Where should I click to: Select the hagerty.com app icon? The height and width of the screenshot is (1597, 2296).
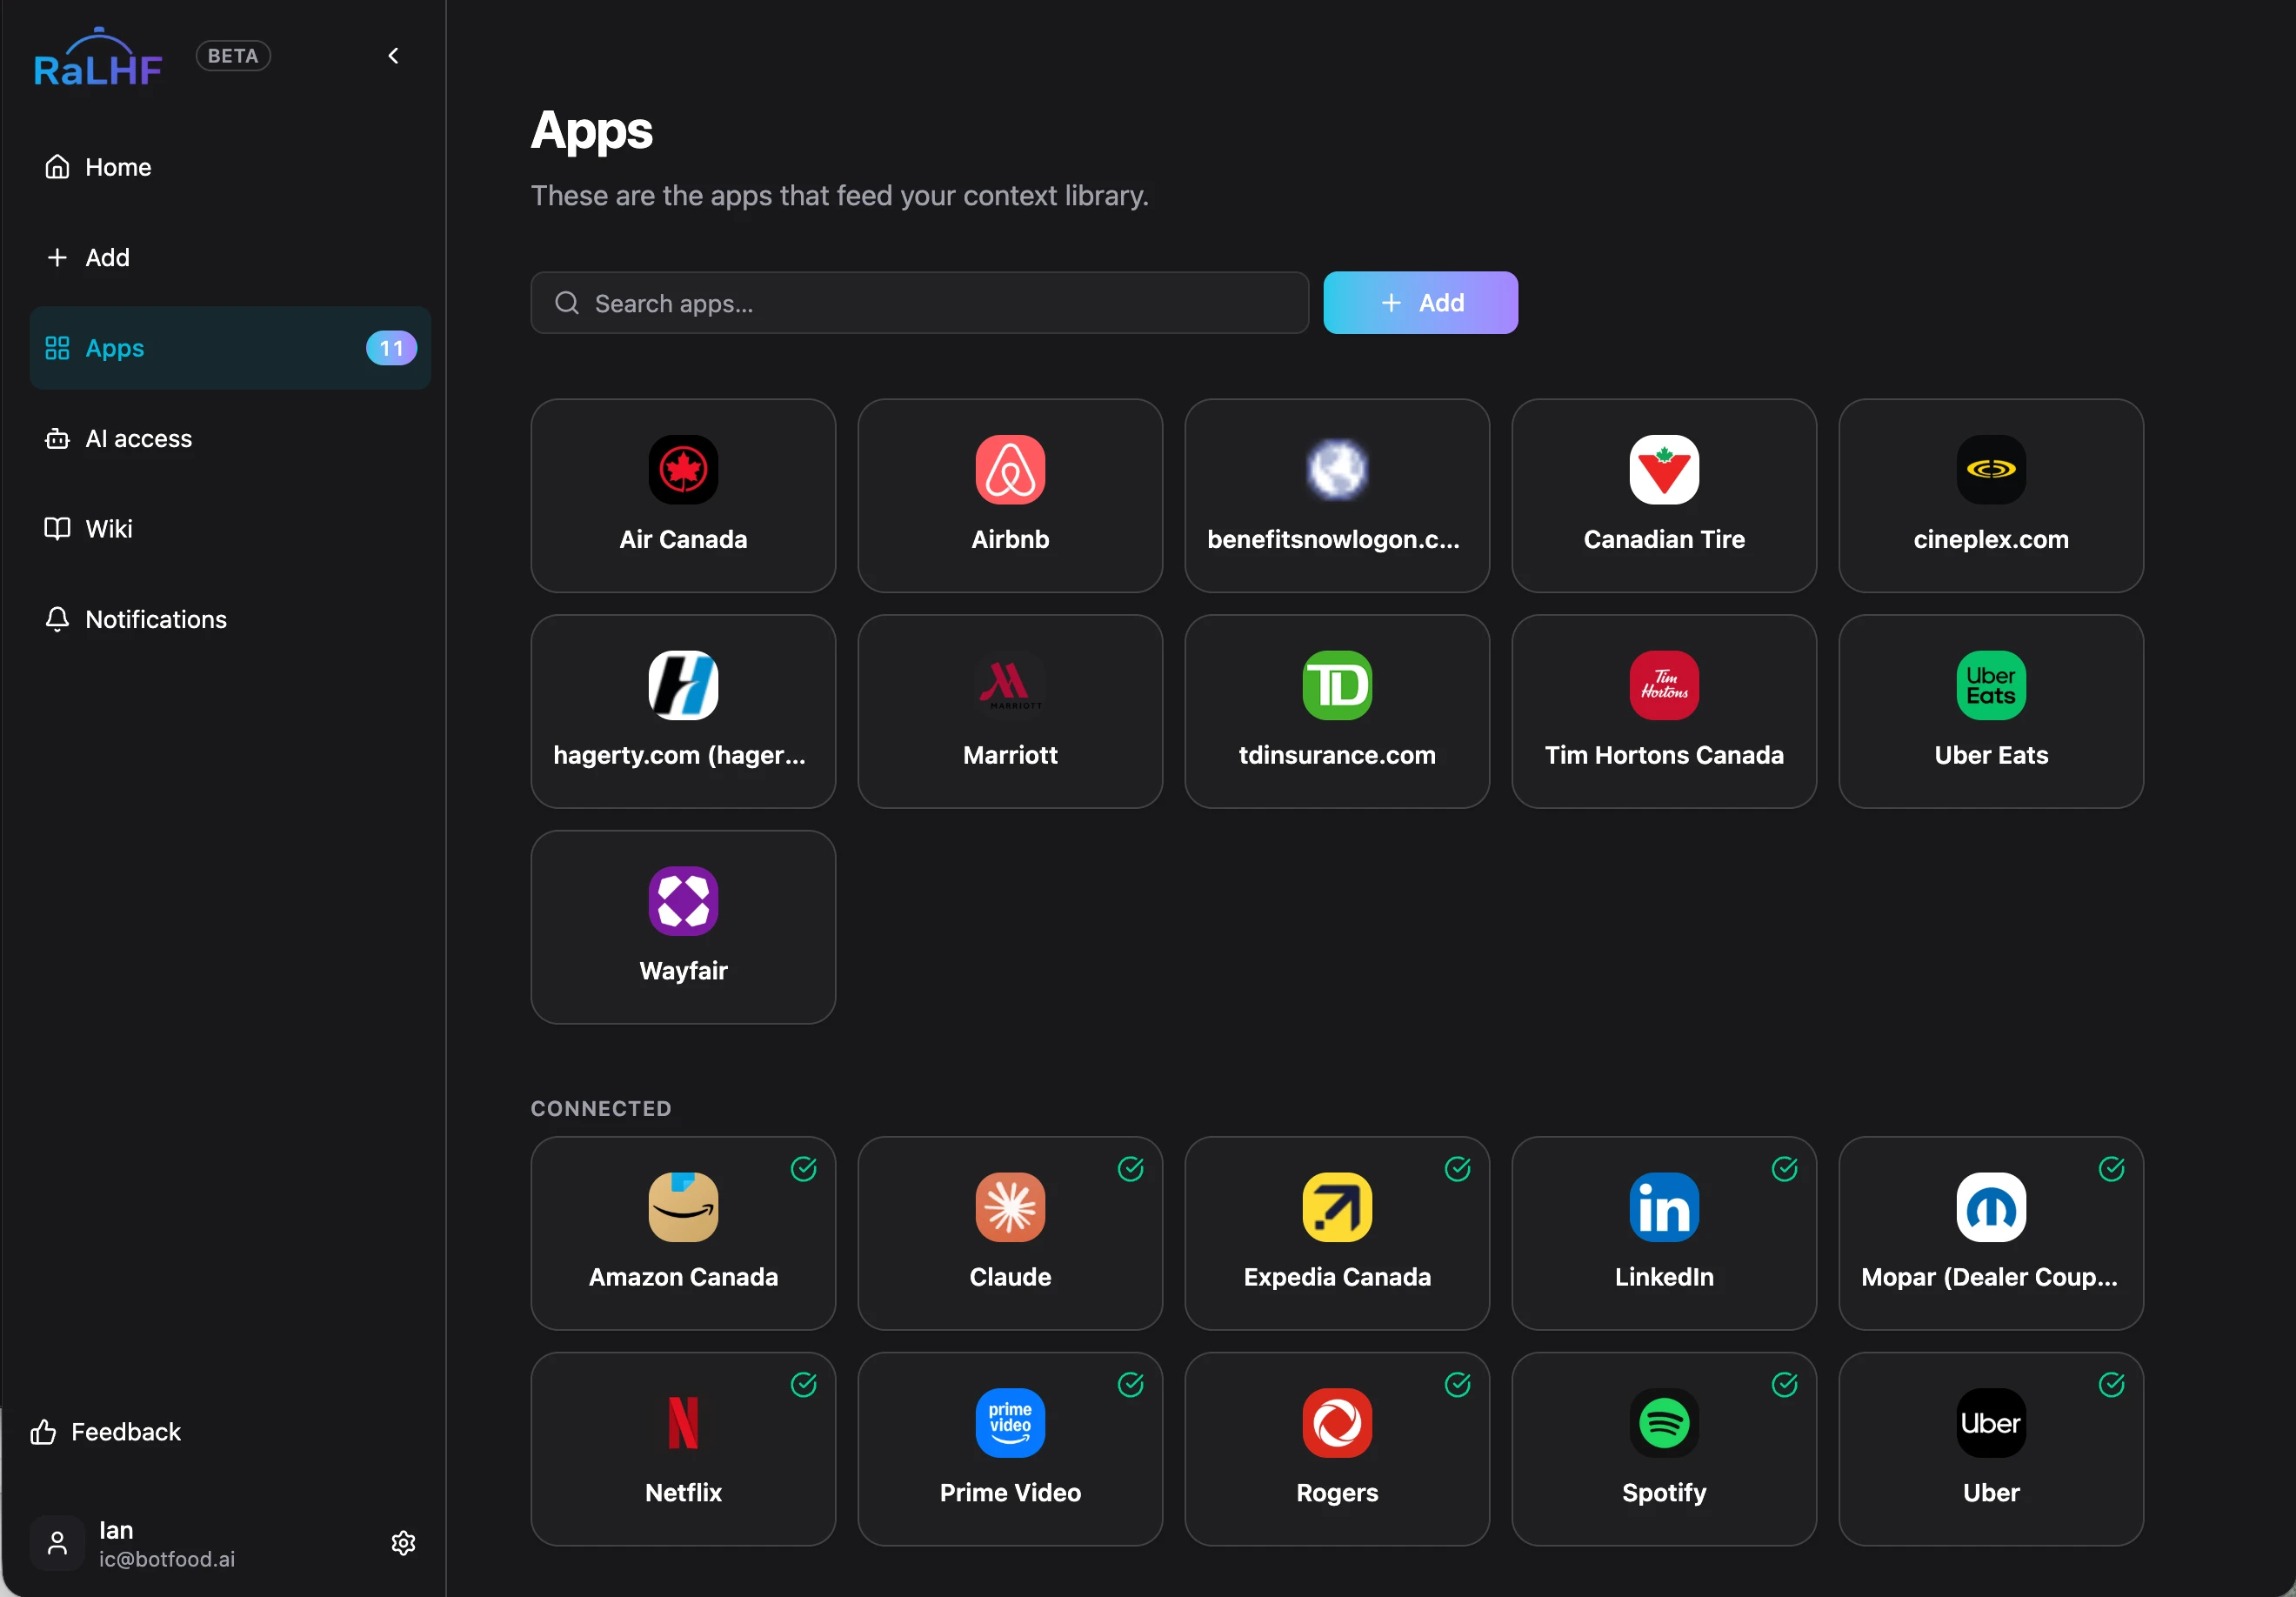click(x=683, y=686)
